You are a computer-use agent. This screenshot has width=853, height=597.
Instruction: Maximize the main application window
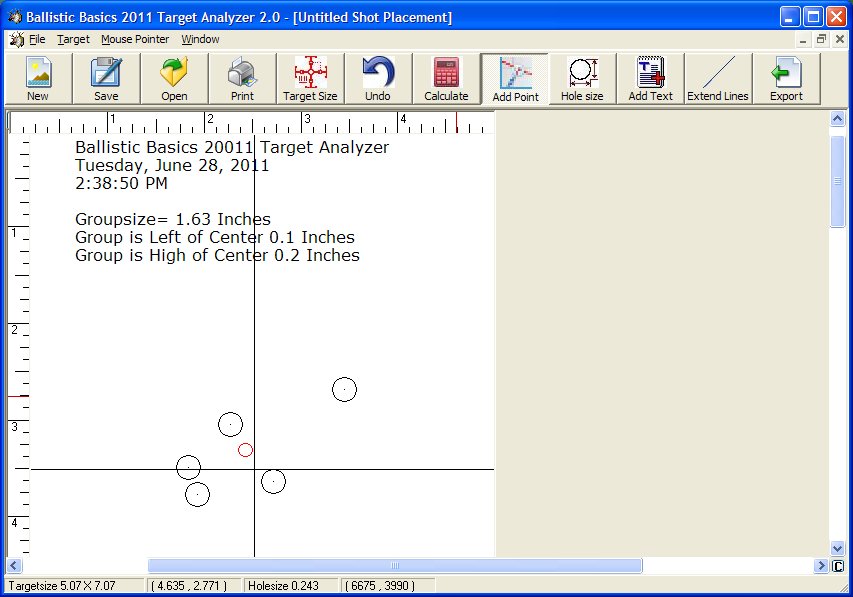[x=813, y=17]
